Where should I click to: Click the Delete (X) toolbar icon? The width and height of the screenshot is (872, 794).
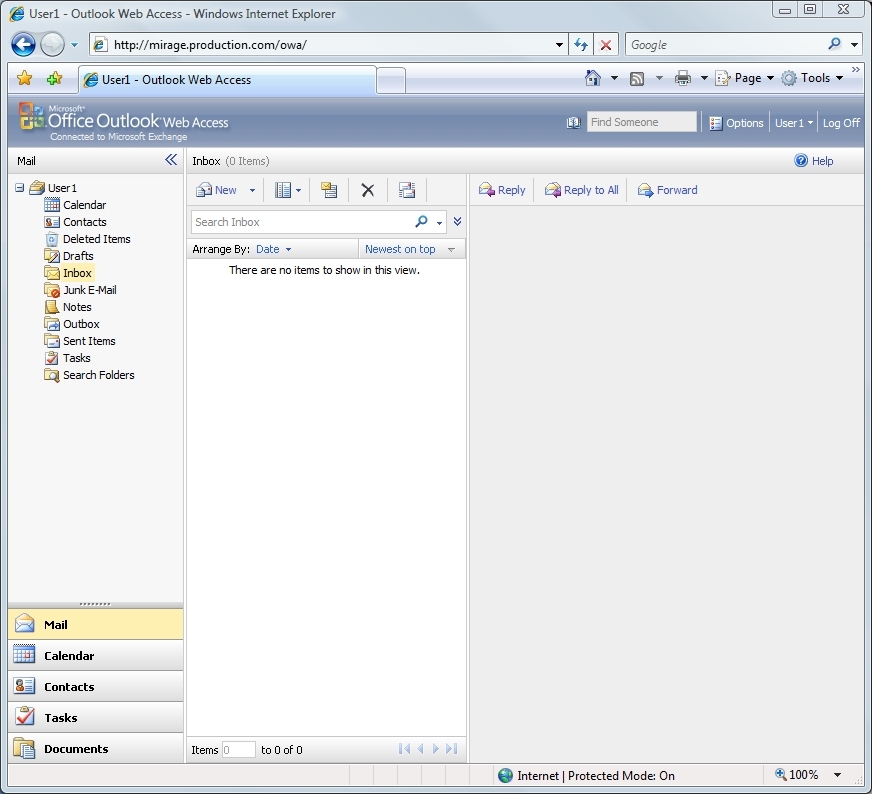(x=367, y=190)
